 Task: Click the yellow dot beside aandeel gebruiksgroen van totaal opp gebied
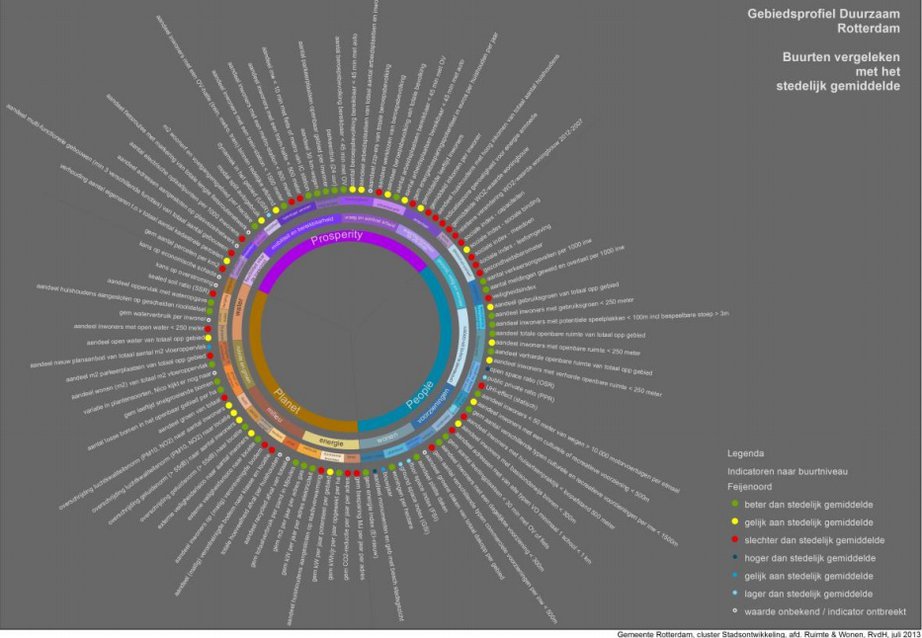tap(490, 307)
